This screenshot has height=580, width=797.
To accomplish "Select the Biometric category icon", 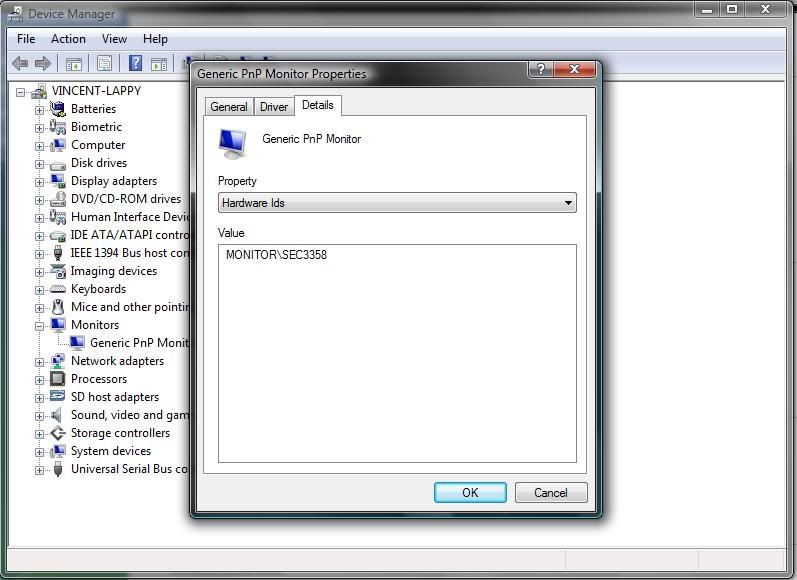I will [x=58, y=127].
